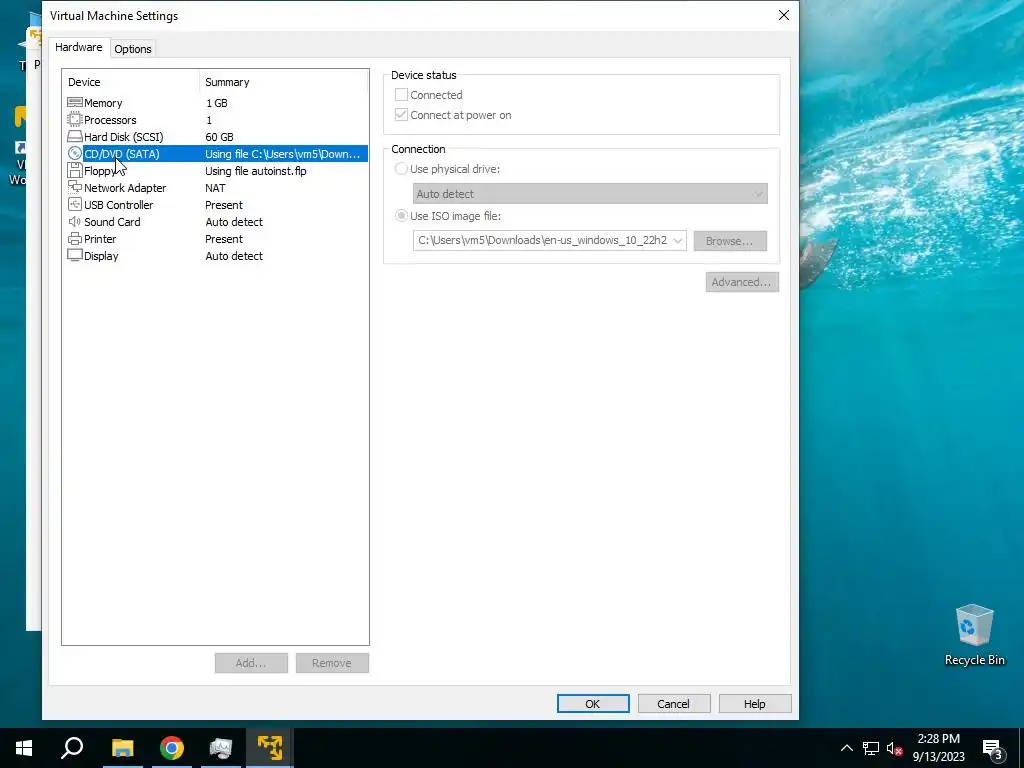Click the Cancel button

tap(673, 703)
